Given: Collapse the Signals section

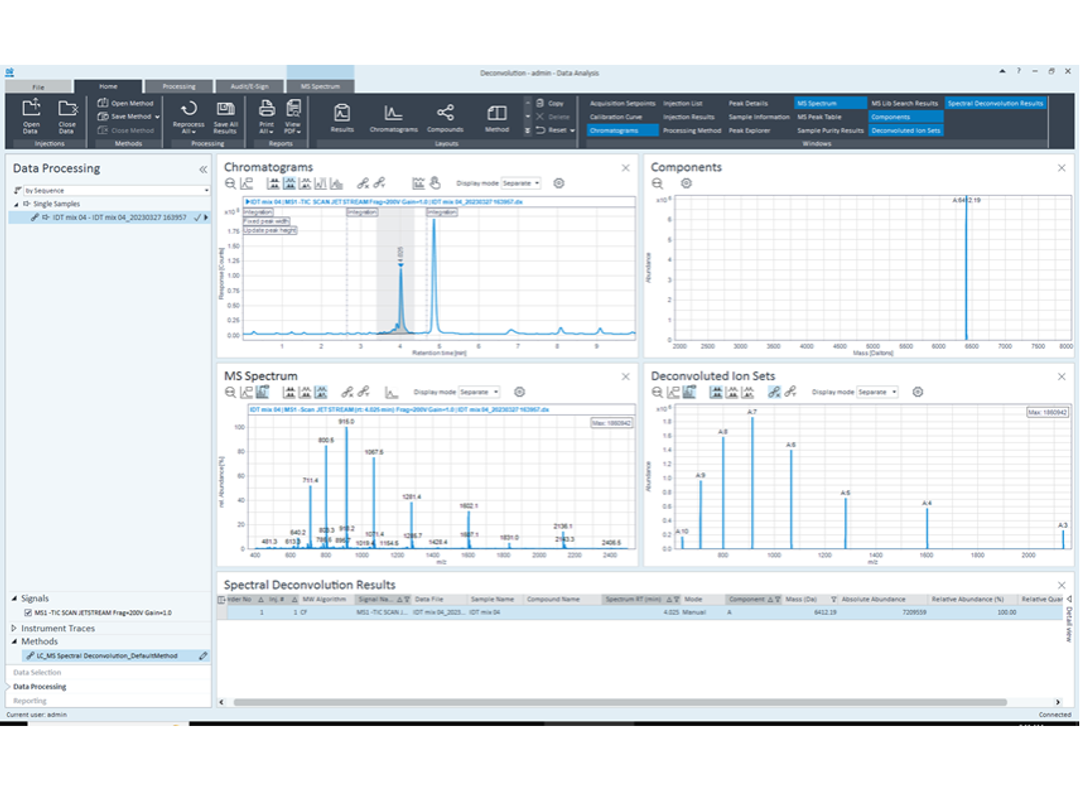Looking at the screenshot, I should click(14, 599).
